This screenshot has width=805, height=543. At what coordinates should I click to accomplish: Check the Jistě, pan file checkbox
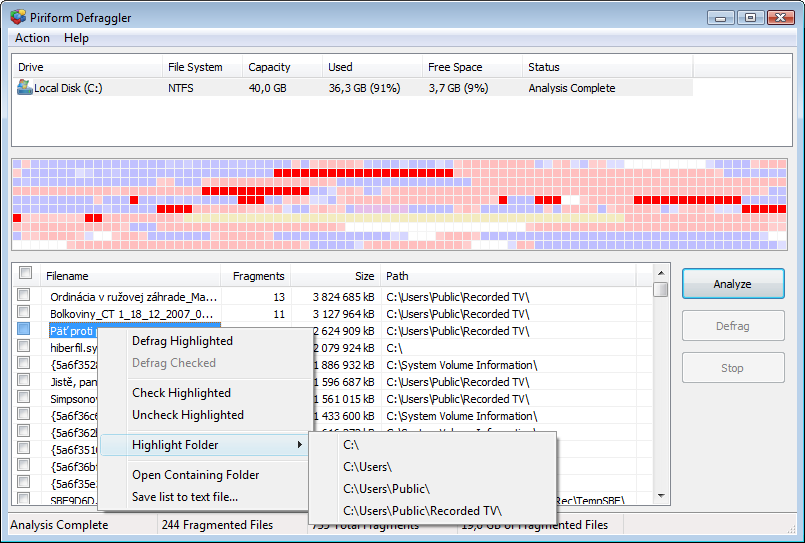(x=24, y=380)
